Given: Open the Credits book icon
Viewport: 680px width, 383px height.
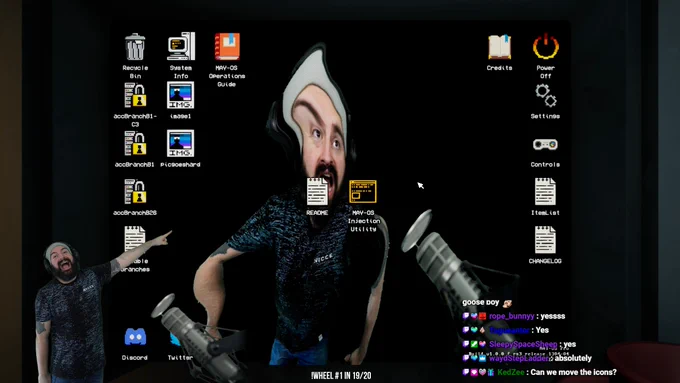Looking at the screenshot, I should click(x=500, y=47).
